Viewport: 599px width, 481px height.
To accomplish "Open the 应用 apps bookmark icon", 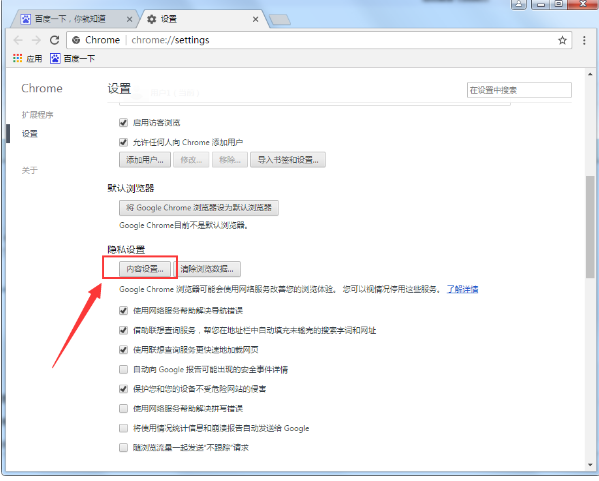I will [x=18, y=58].
